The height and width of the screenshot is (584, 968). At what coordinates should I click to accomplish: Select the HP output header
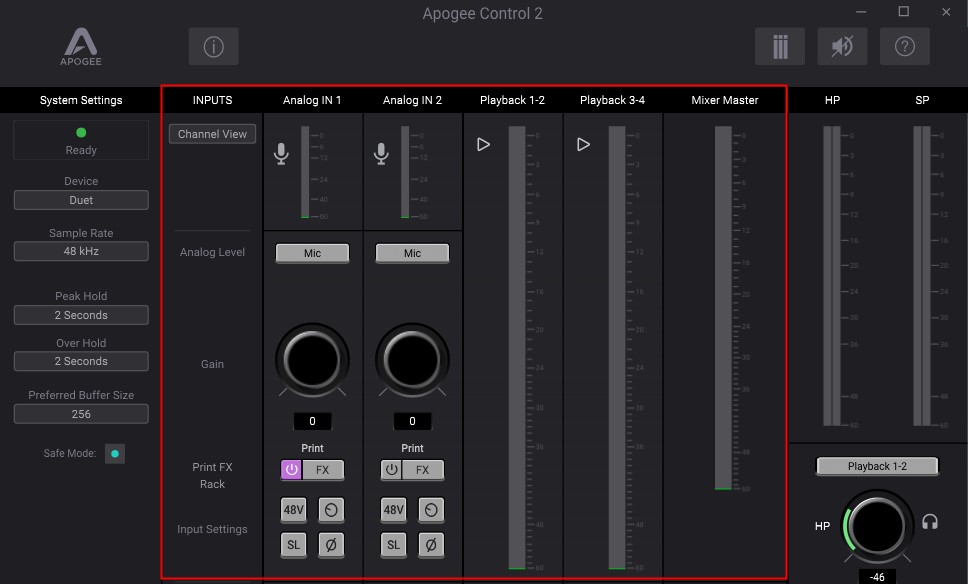pos(832,100)
